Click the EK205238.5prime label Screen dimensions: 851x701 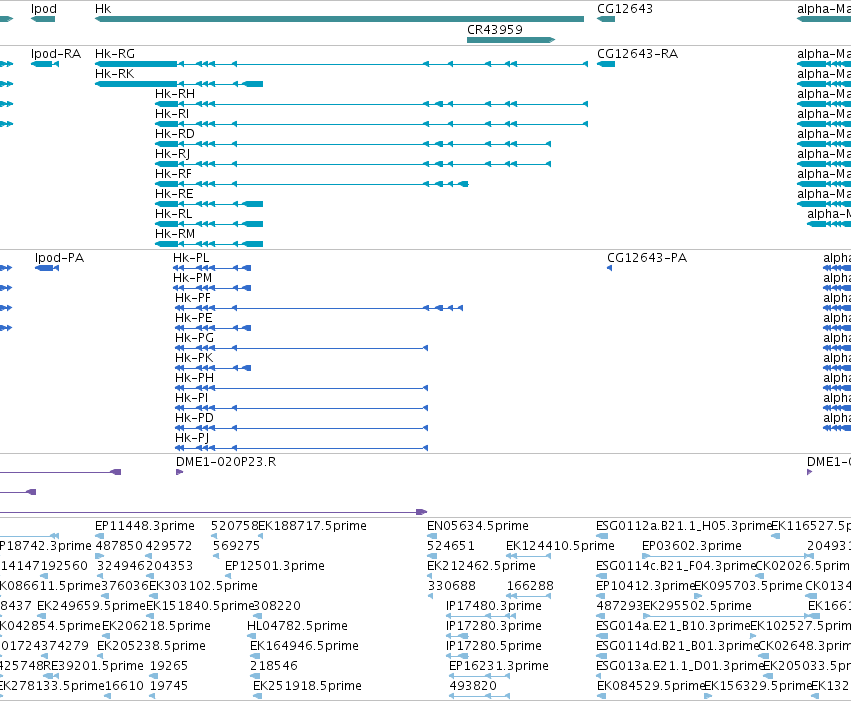point(151,646)
